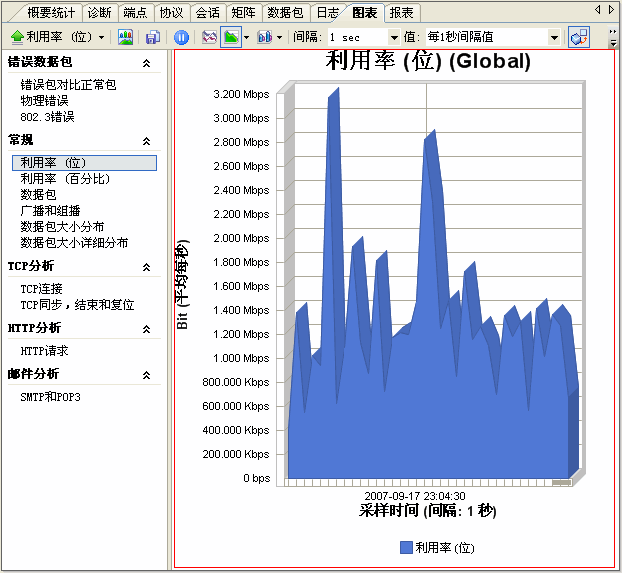Screen dimensions: 622x573
Task: Switch to the 矩阵 tab
Action: pyautogui.click(x=244, y=13)
